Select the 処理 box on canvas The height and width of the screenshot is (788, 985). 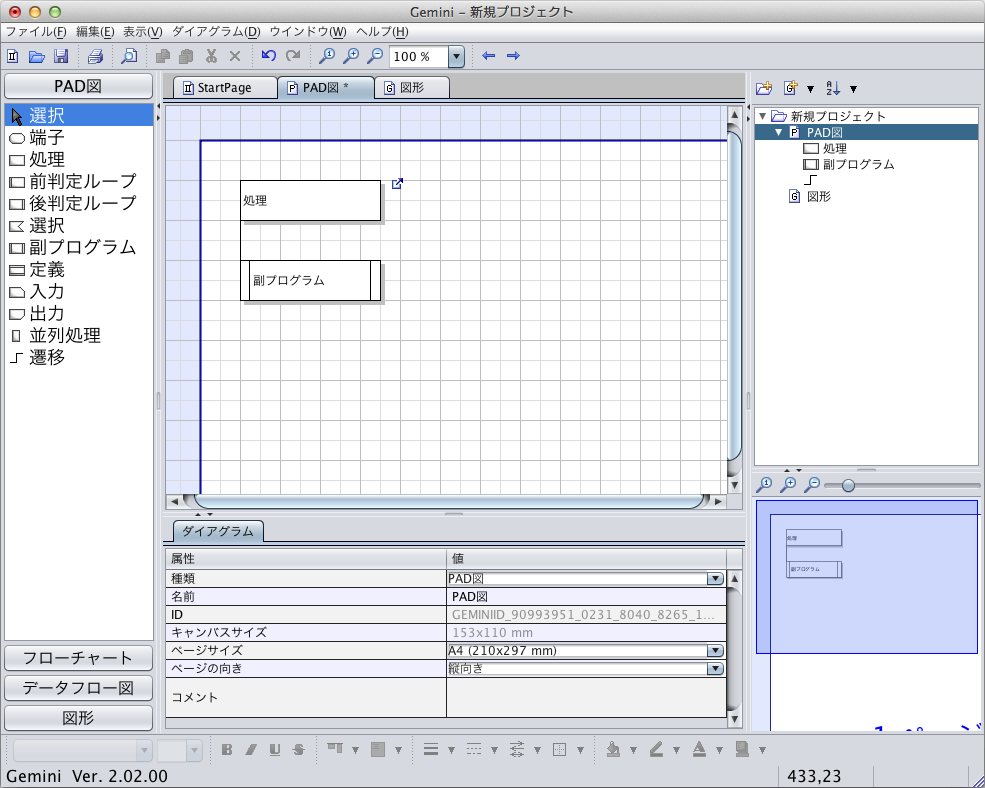click(x=310, y=200)
